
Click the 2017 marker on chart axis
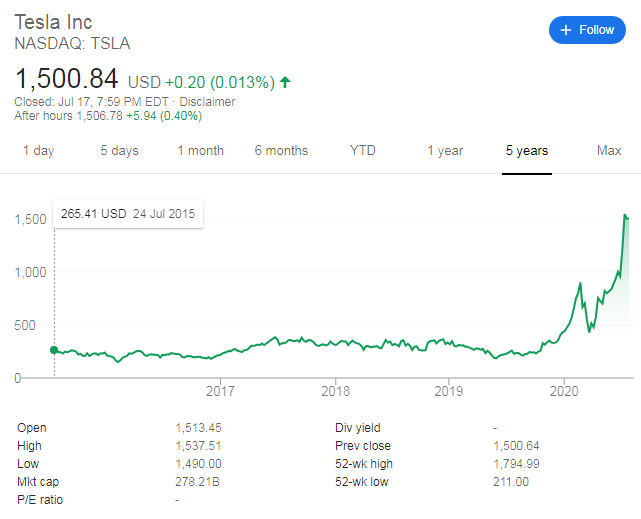(x=220, y=391)
